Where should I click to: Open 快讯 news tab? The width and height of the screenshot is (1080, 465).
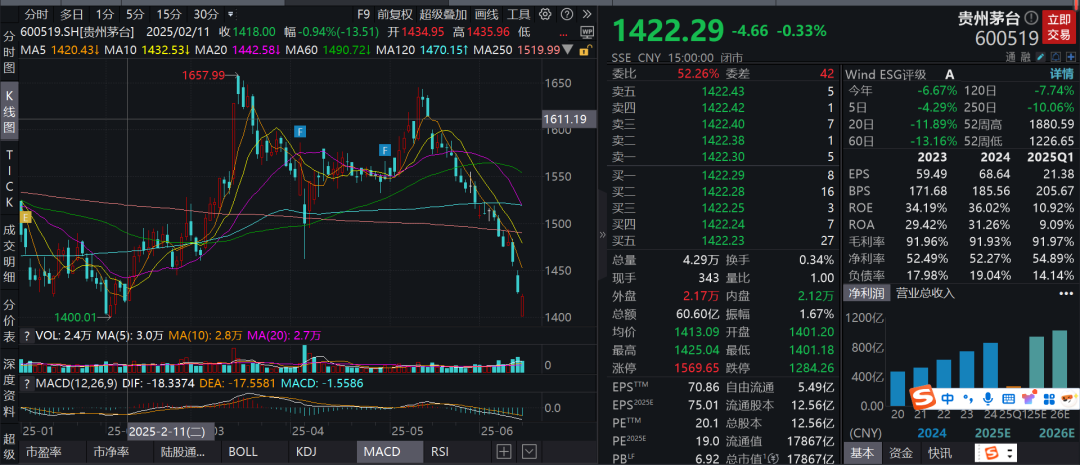pyautogui.click(x=939, y=453)
